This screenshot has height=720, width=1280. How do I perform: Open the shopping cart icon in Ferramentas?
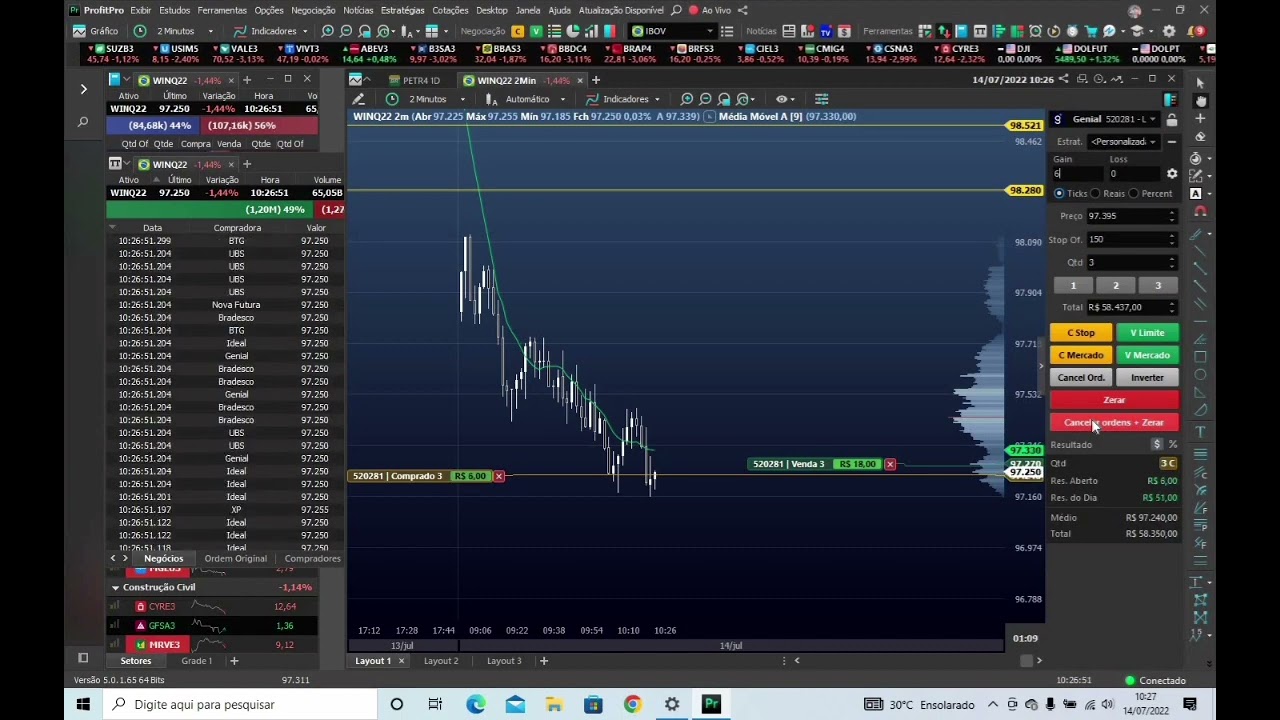coord(1091,31)
